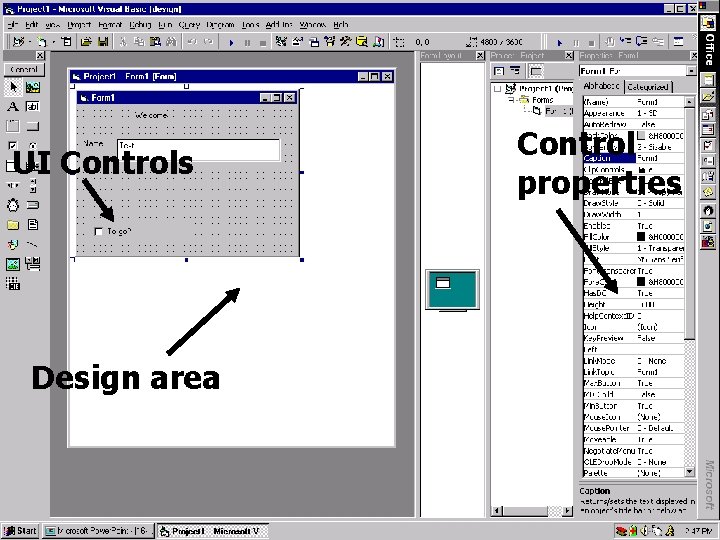Select the MousePointer property row

[633, 428]
